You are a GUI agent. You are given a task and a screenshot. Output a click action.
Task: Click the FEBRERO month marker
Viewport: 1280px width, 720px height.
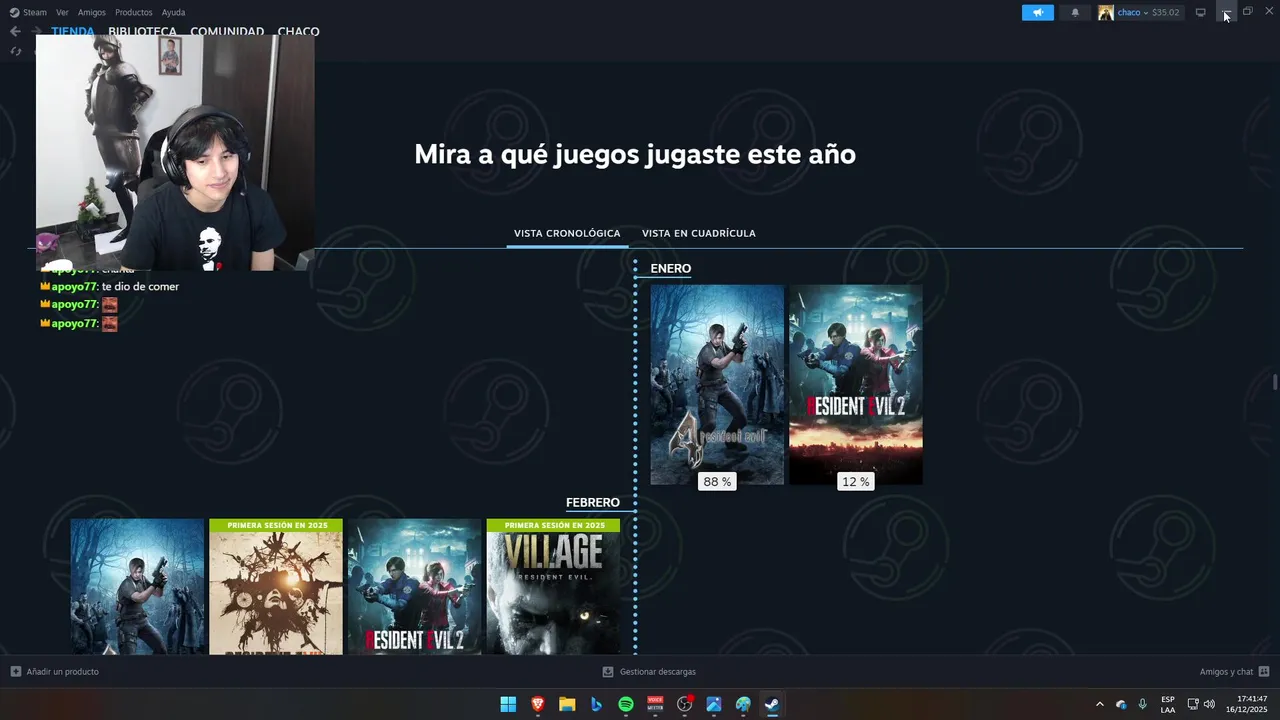593,502
